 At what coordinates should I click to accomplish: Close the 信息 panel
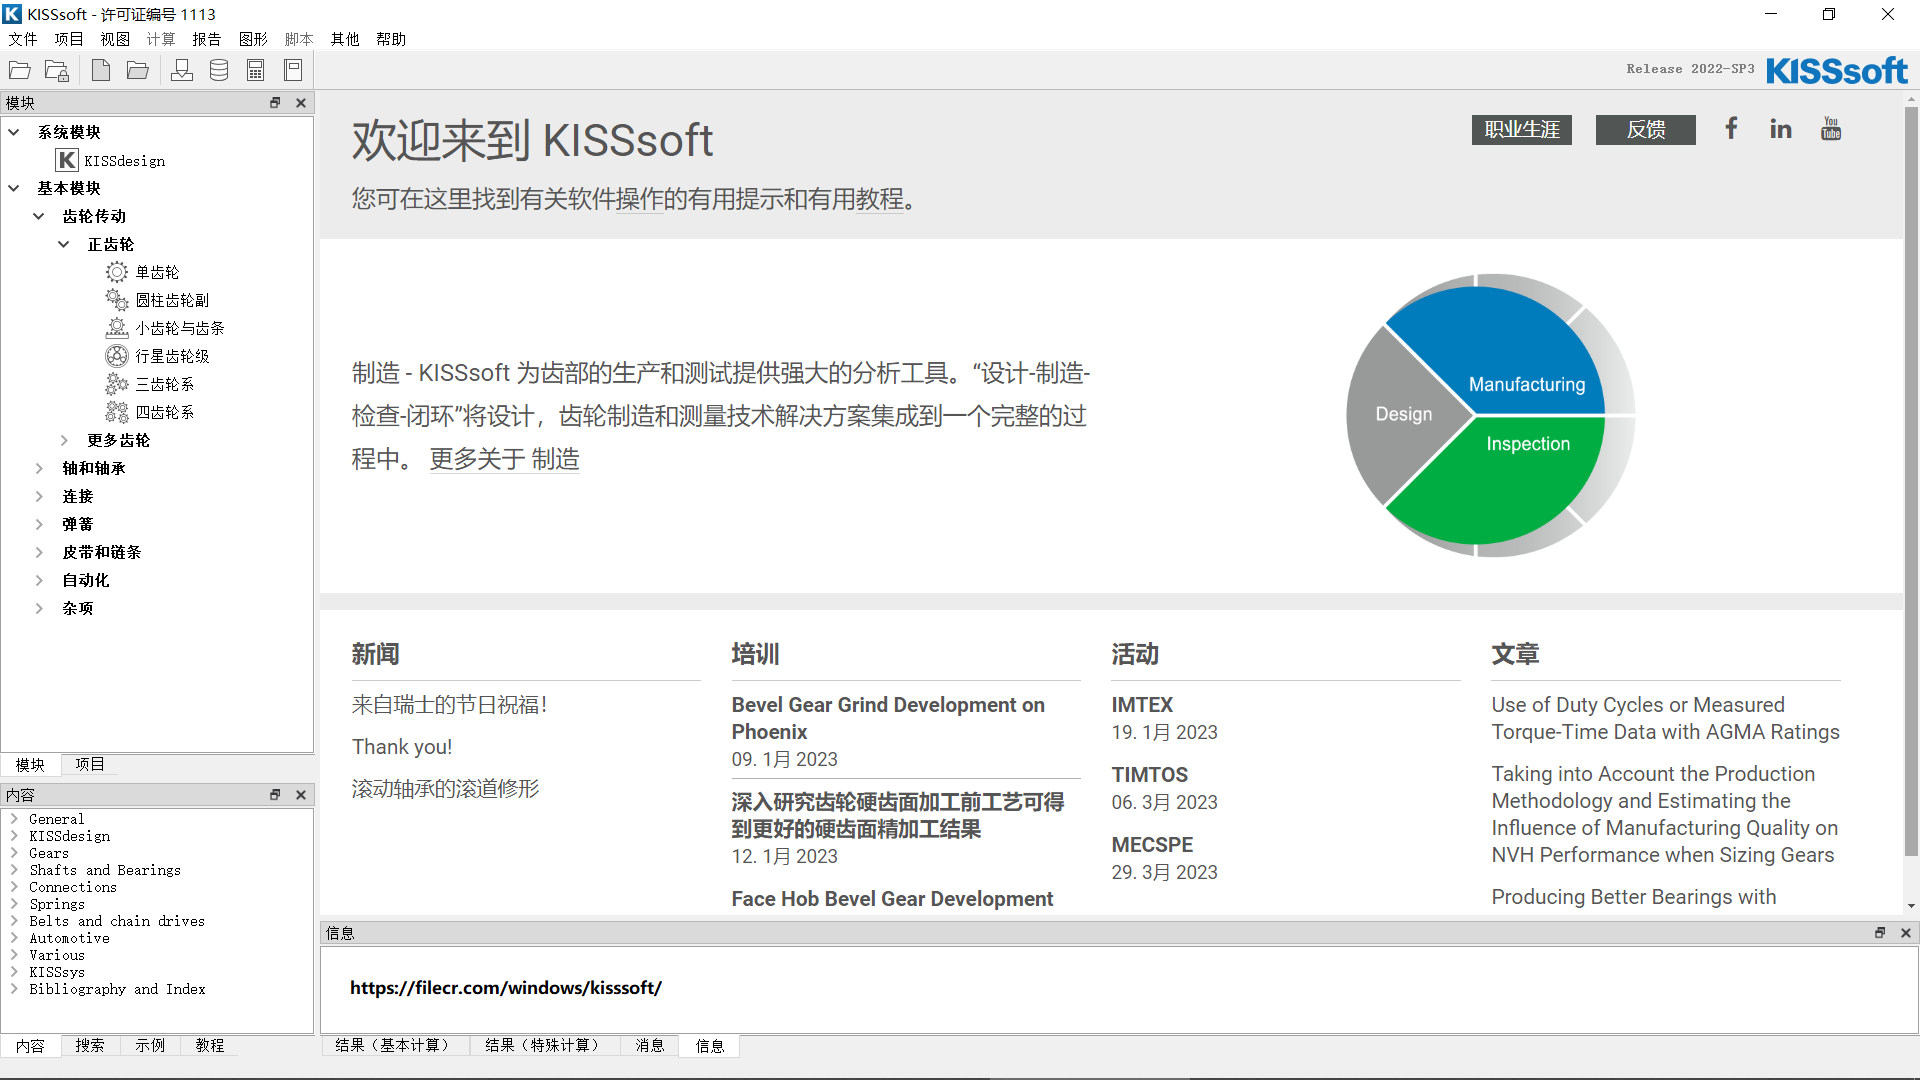[1906, 933]
